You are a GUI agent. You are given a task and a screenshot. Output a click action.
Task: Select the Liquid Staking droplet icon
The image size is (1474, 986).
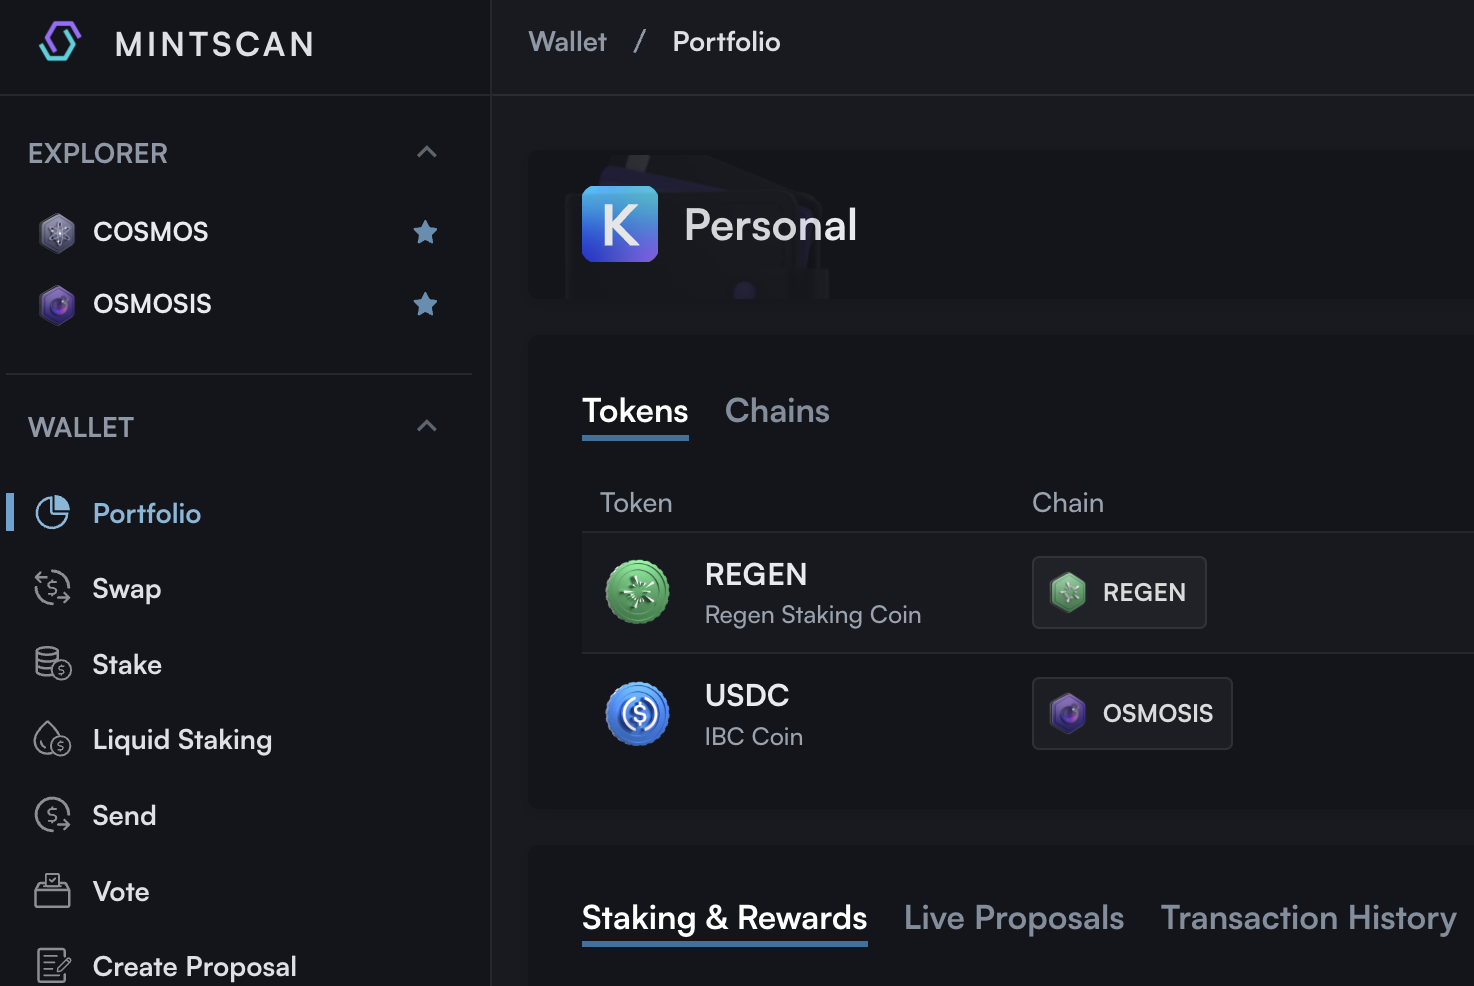[x=52, y=740]
